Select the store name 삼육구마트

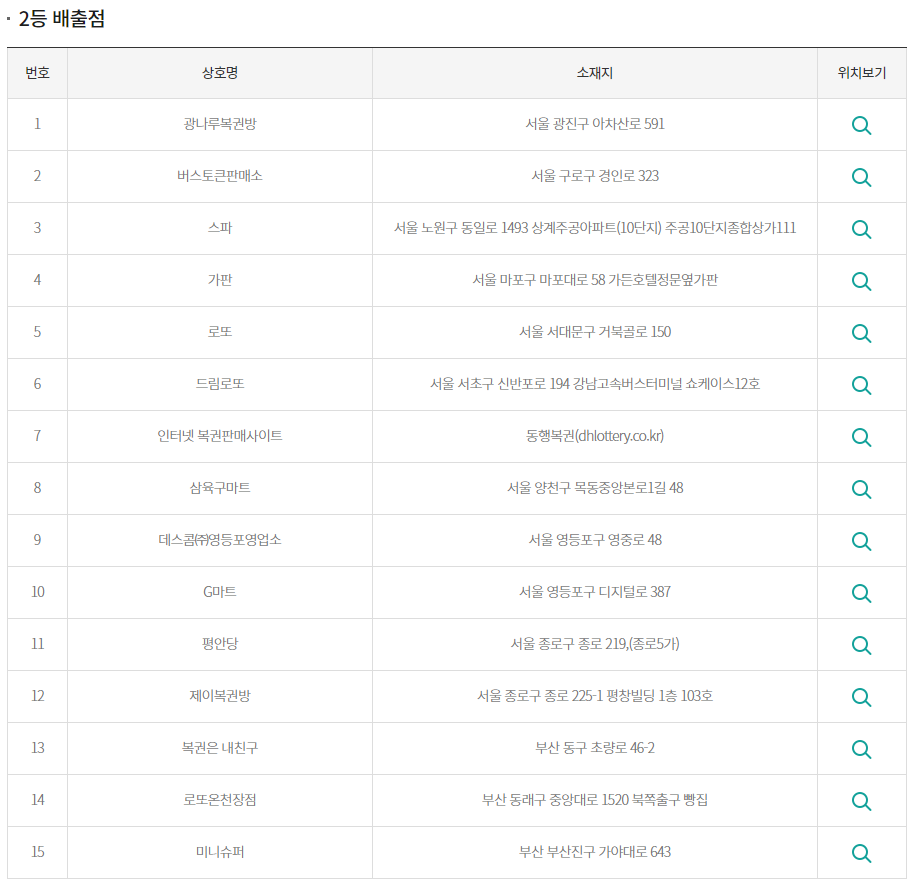[x=220, y=488]
